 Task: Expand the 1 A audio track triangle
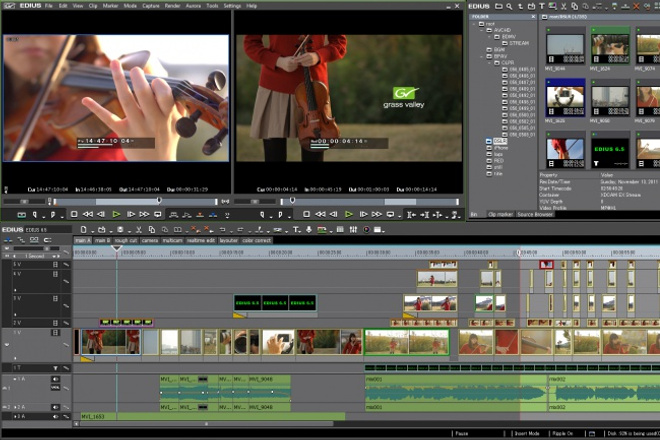point(15,379)
